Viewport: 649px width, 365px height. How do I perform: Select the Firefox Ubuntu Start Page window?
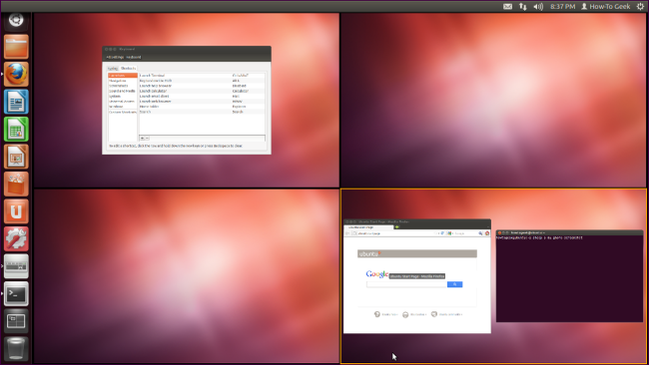(417, 276)
